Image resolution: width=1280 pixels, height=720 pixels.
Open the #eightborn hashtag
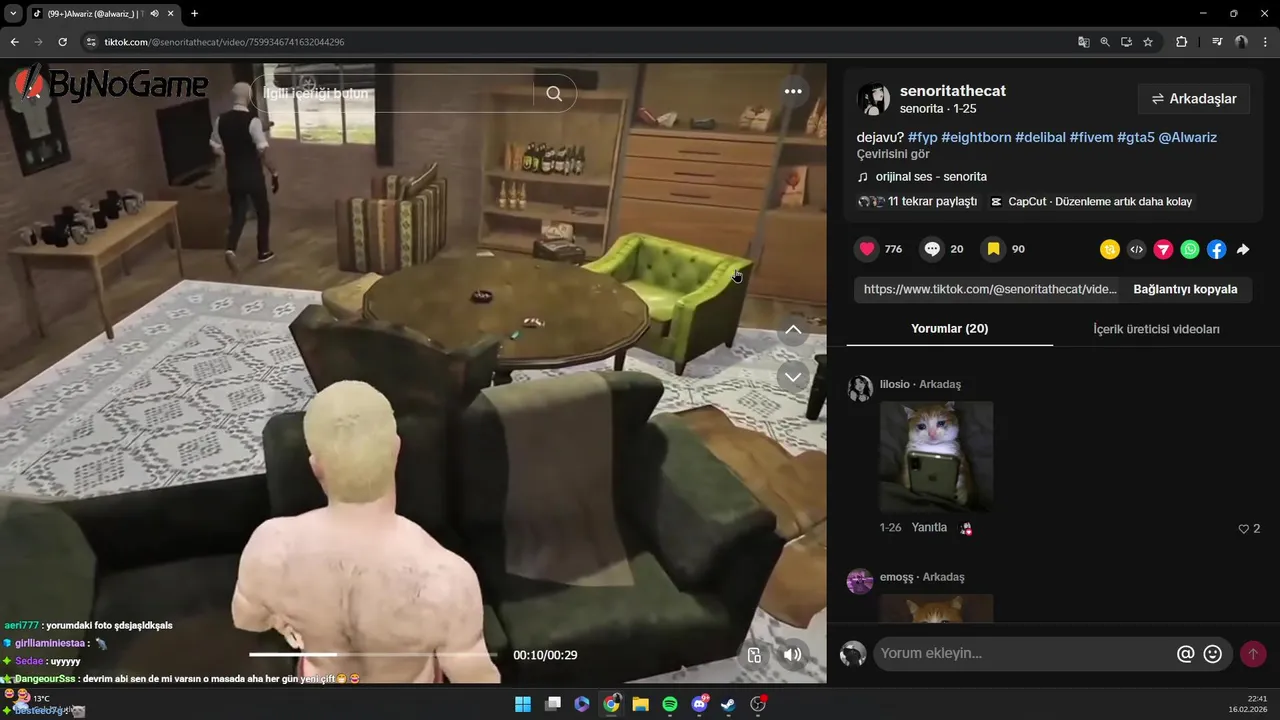(x=976, y=137)
